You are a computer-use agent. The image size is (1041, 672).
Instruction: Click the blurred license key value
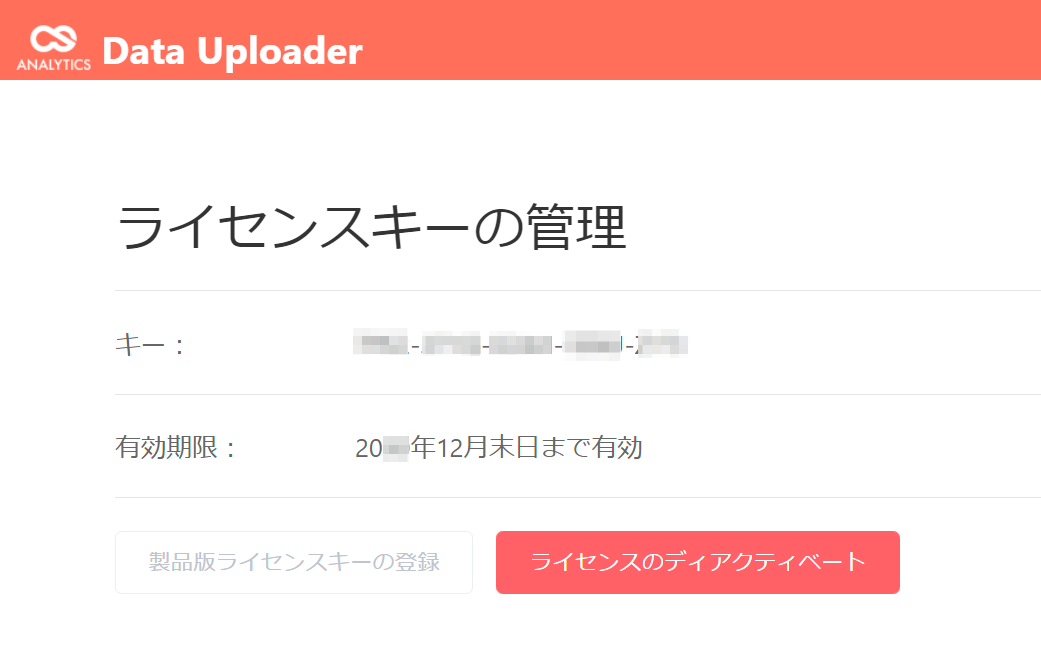click(x=520, y=344)
